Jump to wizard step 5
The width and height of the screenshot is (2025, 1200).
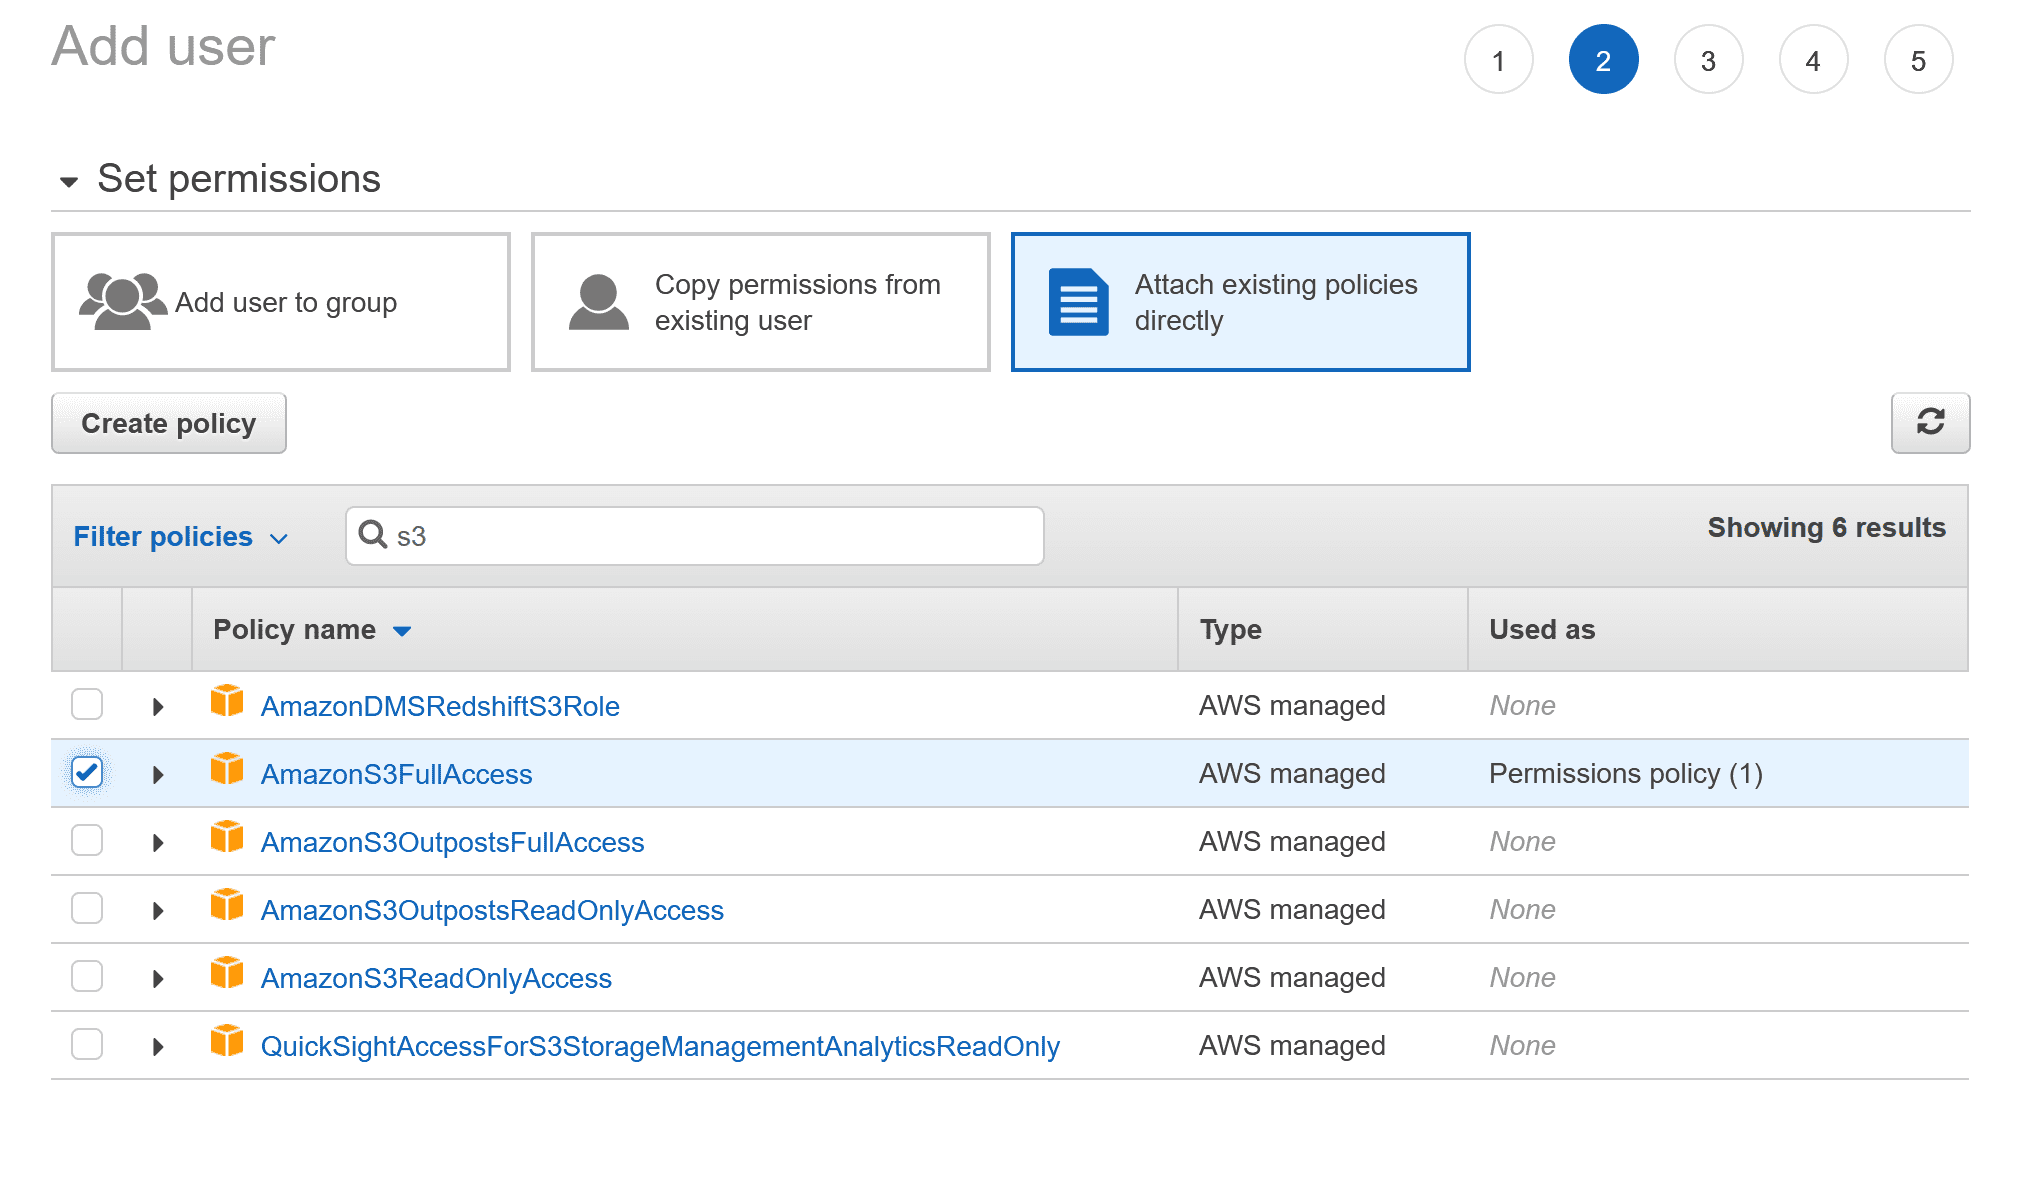click(x=1918, y=60)
